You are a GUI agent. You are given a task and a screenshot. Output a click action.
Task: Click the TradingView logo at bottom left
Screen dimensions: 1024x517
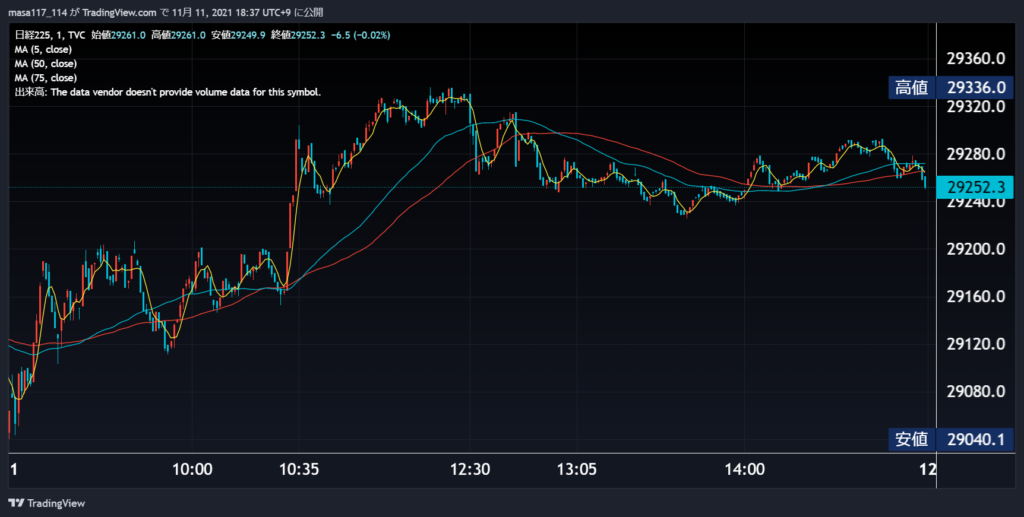[x=46, y=503]
